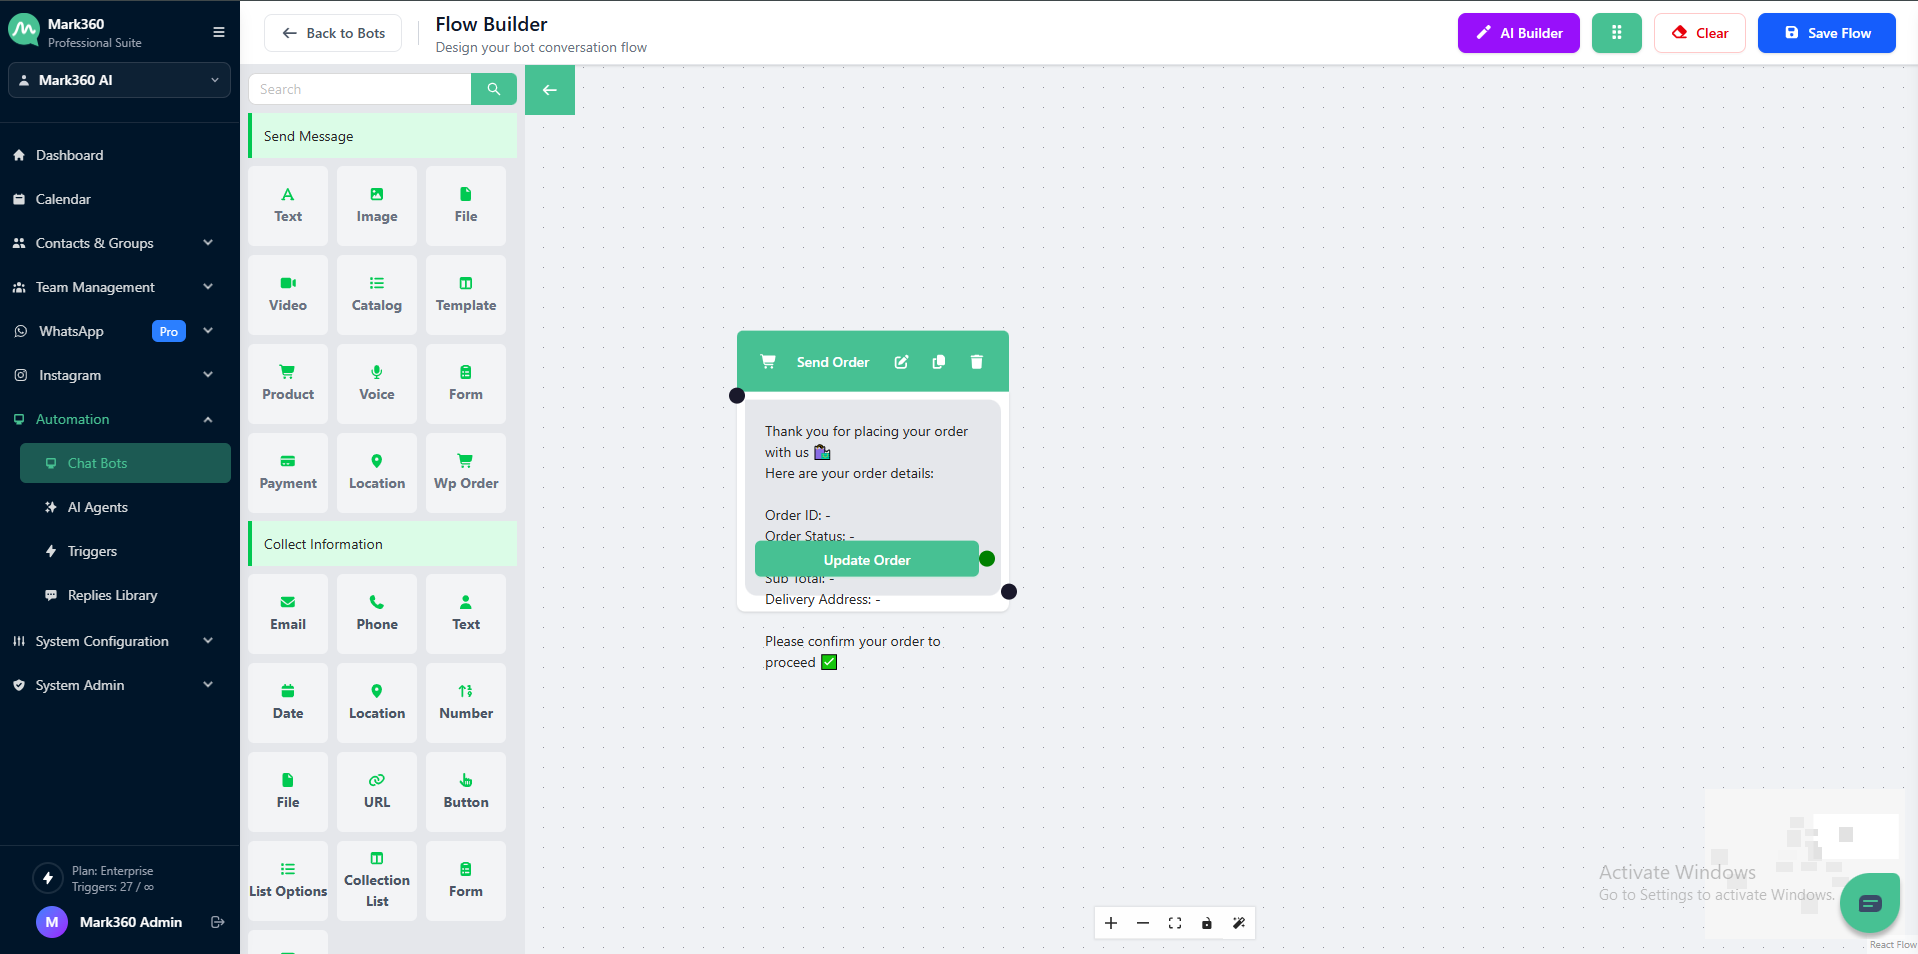The image size is (1918, 954).
Task: Collapse the blocks panel with arrow toggle
Action: coord(549,90)
